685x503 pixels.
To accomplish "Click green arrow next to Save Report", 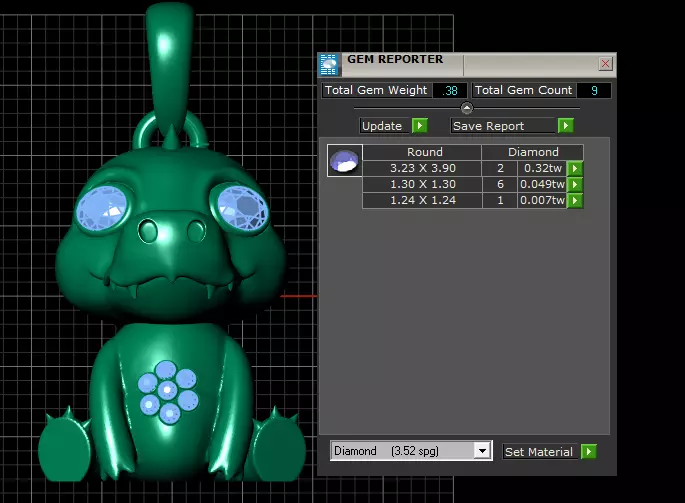I will click(566, 126).
